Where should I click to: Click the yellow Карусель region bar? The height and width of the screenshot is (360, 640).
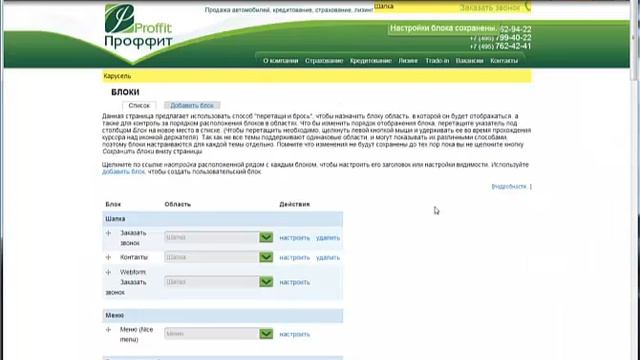[317, 76]
